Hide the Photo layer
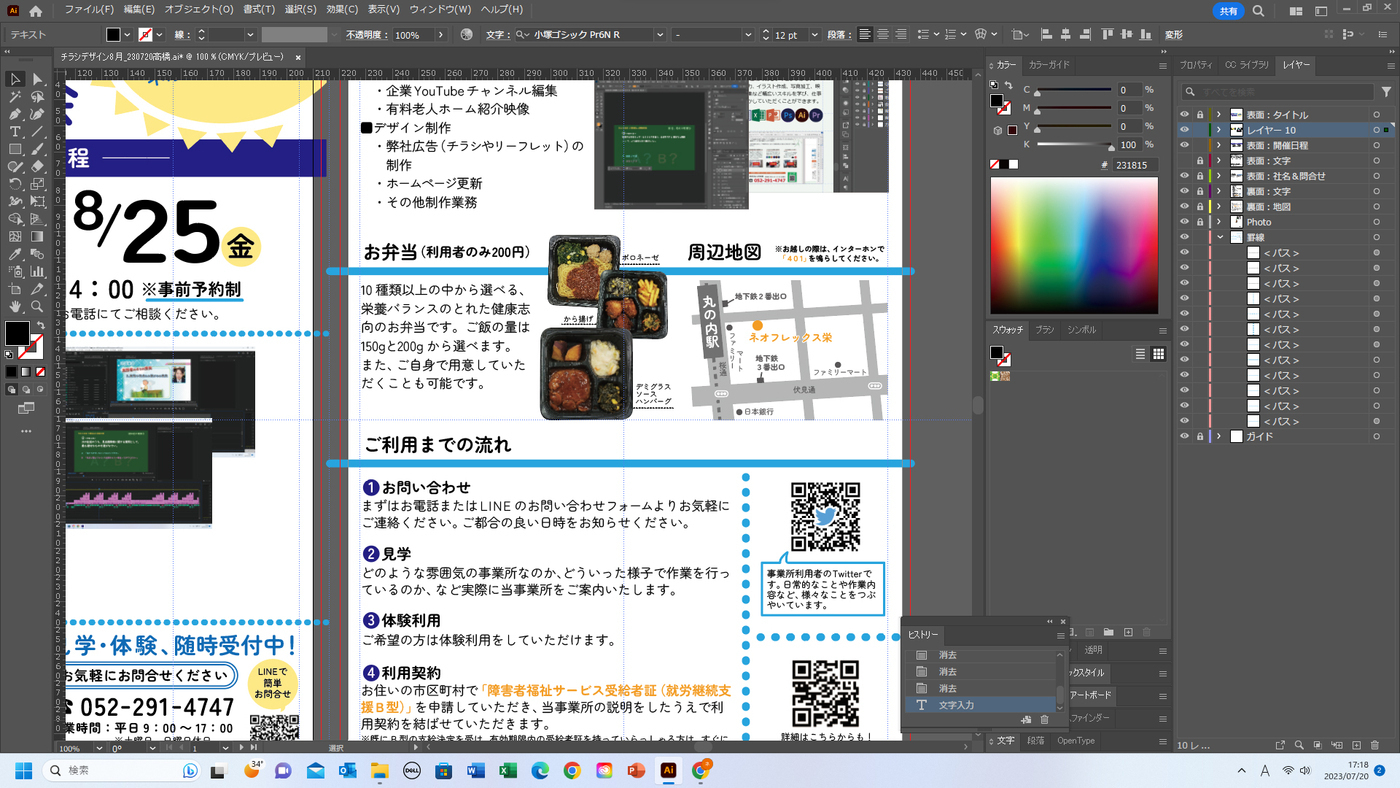Screen dimensions: 1400x788 (x=1184, y=222)
